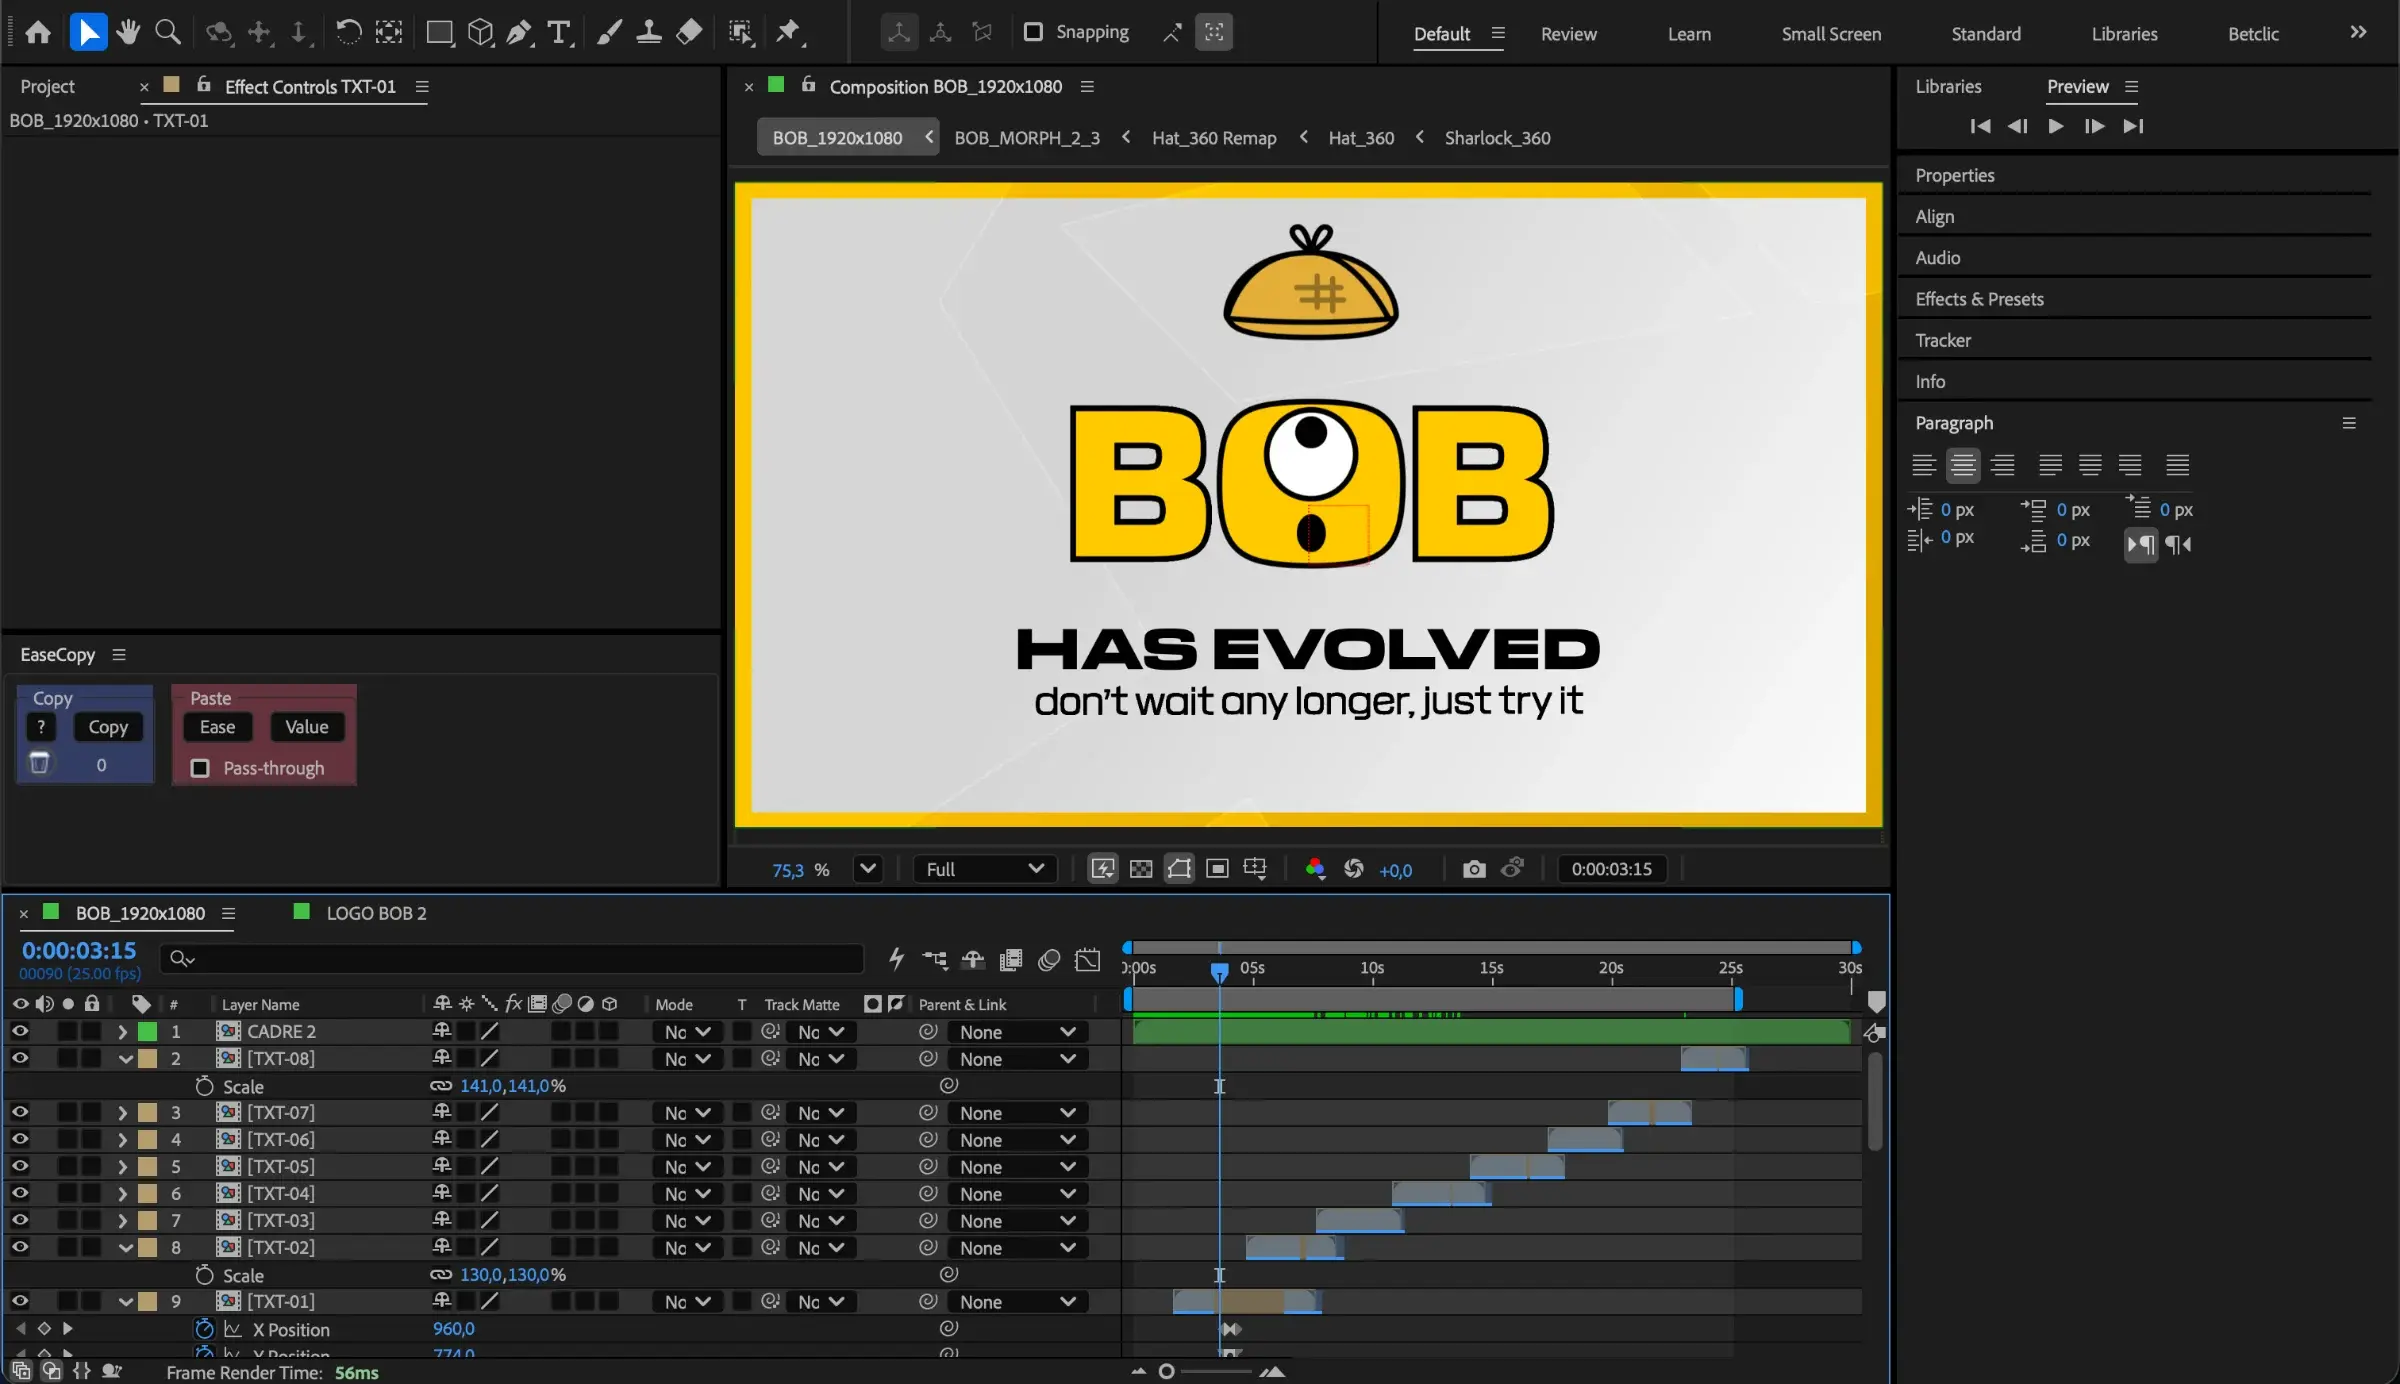Open Parent dropdown for [TXT-03] layer

click(x=1017, y=1220)
